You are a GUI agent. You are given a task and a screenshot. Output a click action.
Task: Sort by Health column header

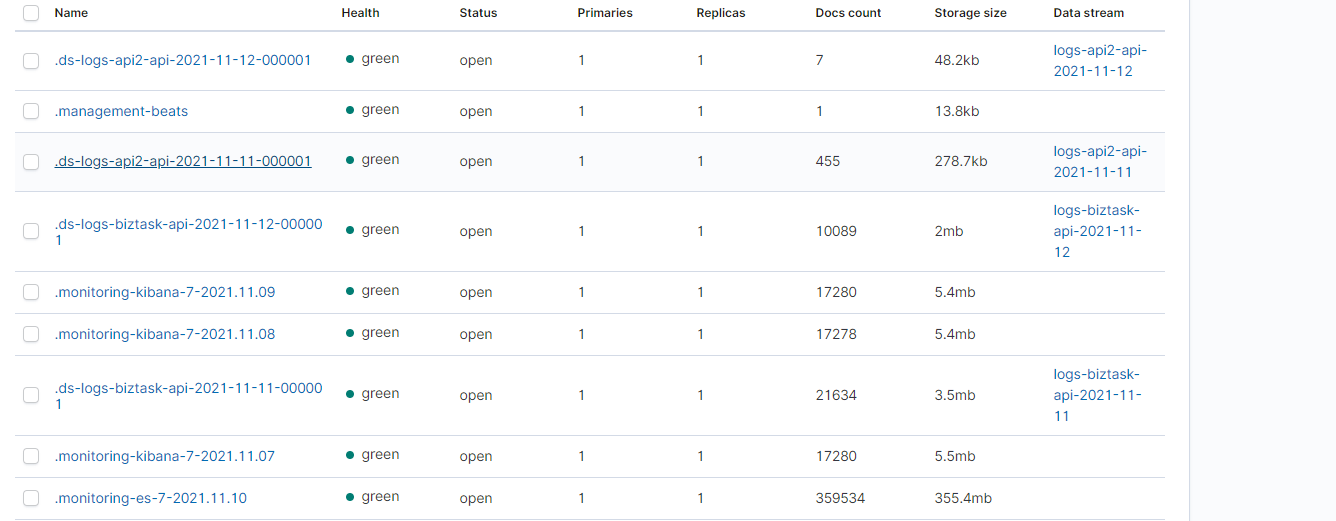360,13
